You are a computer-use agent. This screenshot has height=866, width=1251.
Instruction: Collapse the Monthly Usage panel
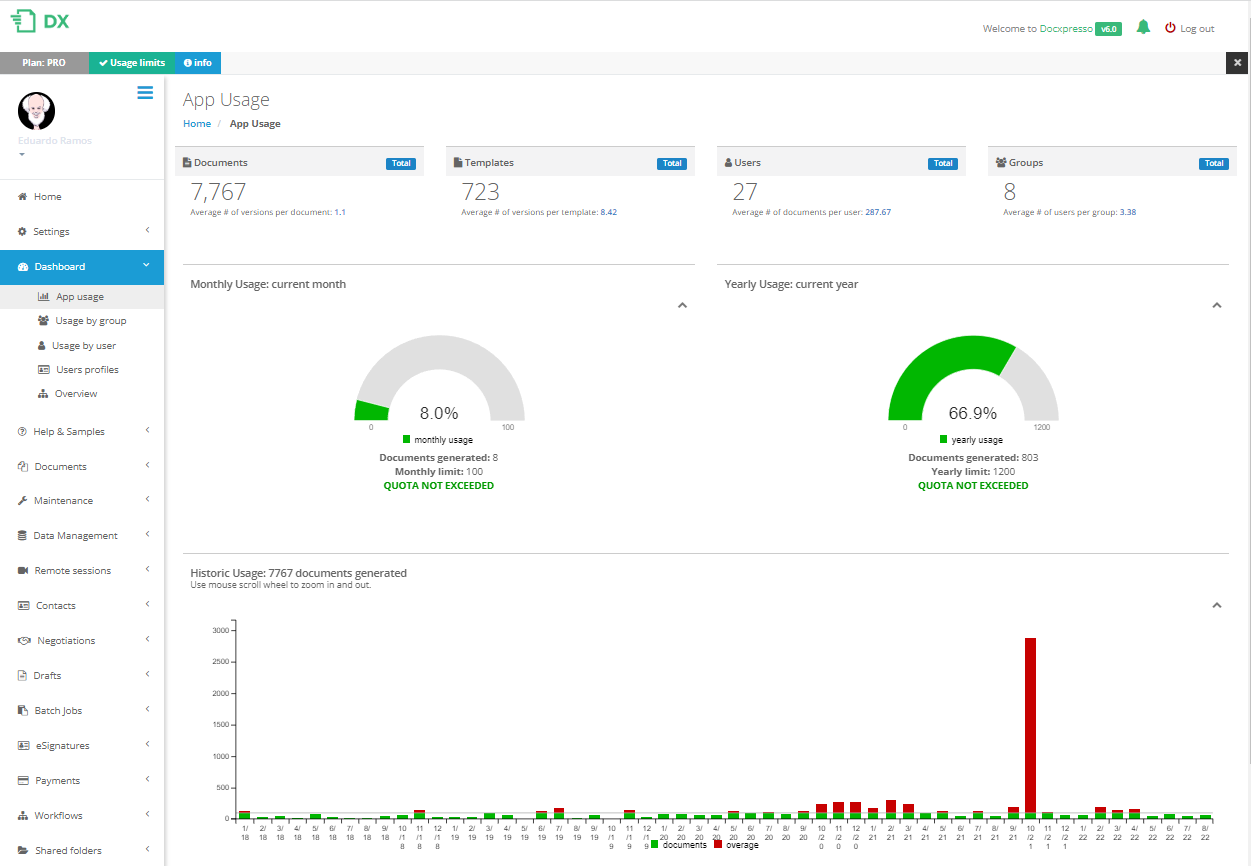point(682,305)
